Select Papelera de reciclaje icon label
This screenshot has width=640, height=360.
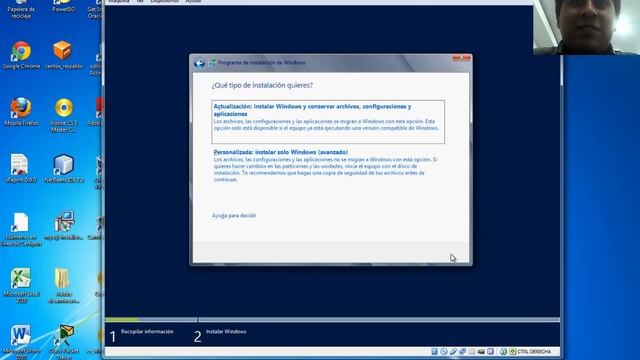coord(21,12)
